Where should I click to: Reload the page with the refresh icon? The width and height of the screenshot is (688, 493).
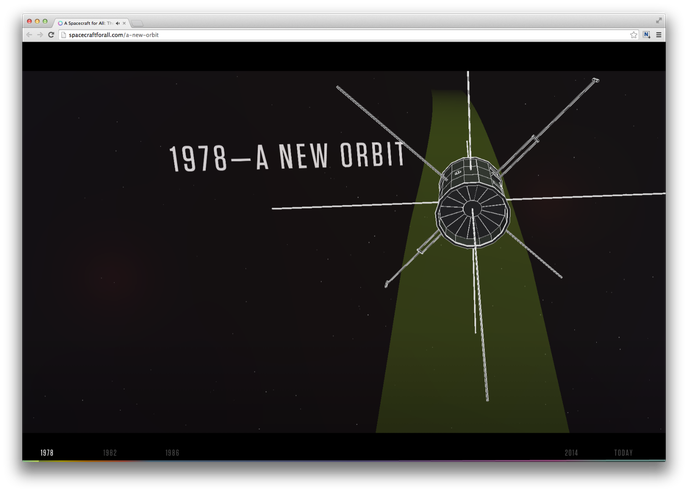51,35
